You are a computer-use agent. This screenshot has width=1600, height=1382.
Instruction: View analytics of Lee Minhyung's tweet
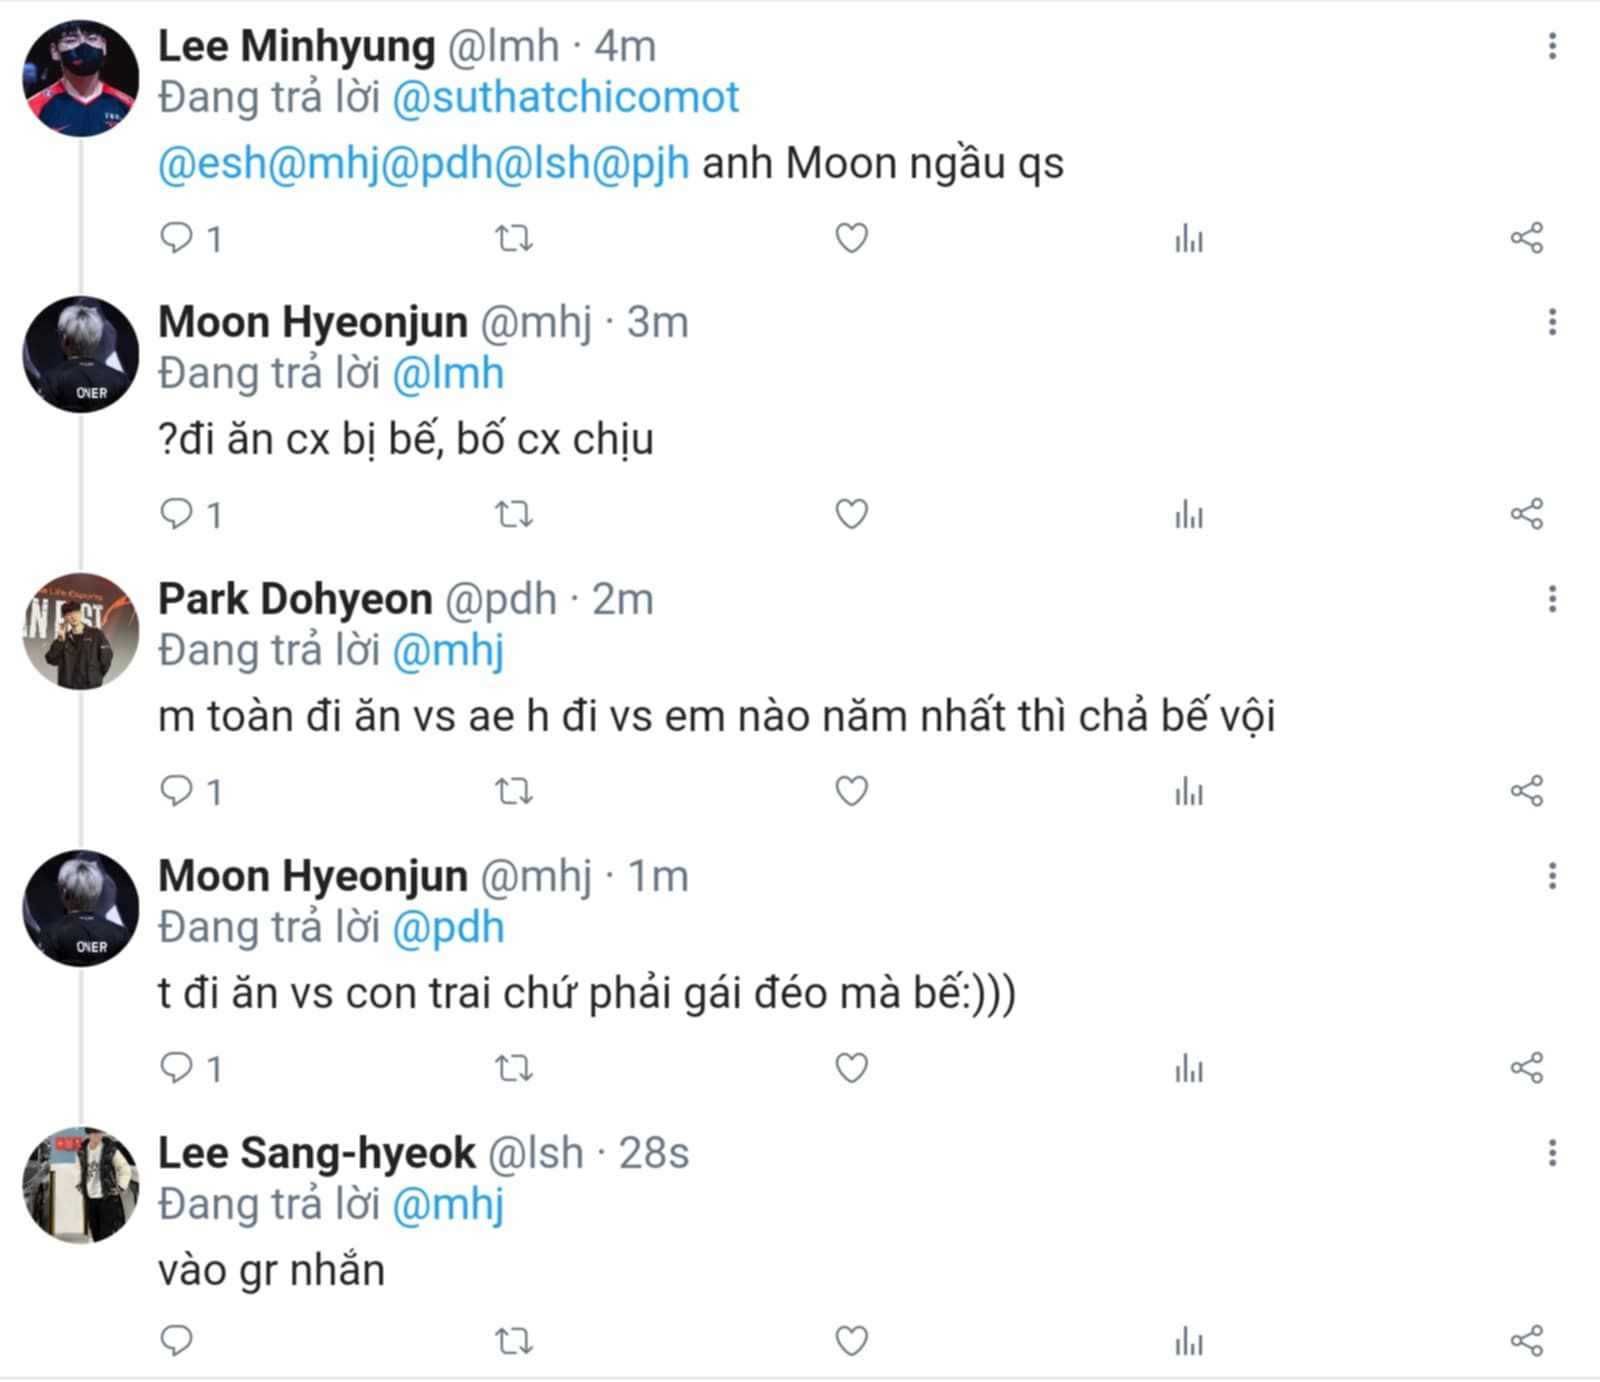tap(1189, 239)
